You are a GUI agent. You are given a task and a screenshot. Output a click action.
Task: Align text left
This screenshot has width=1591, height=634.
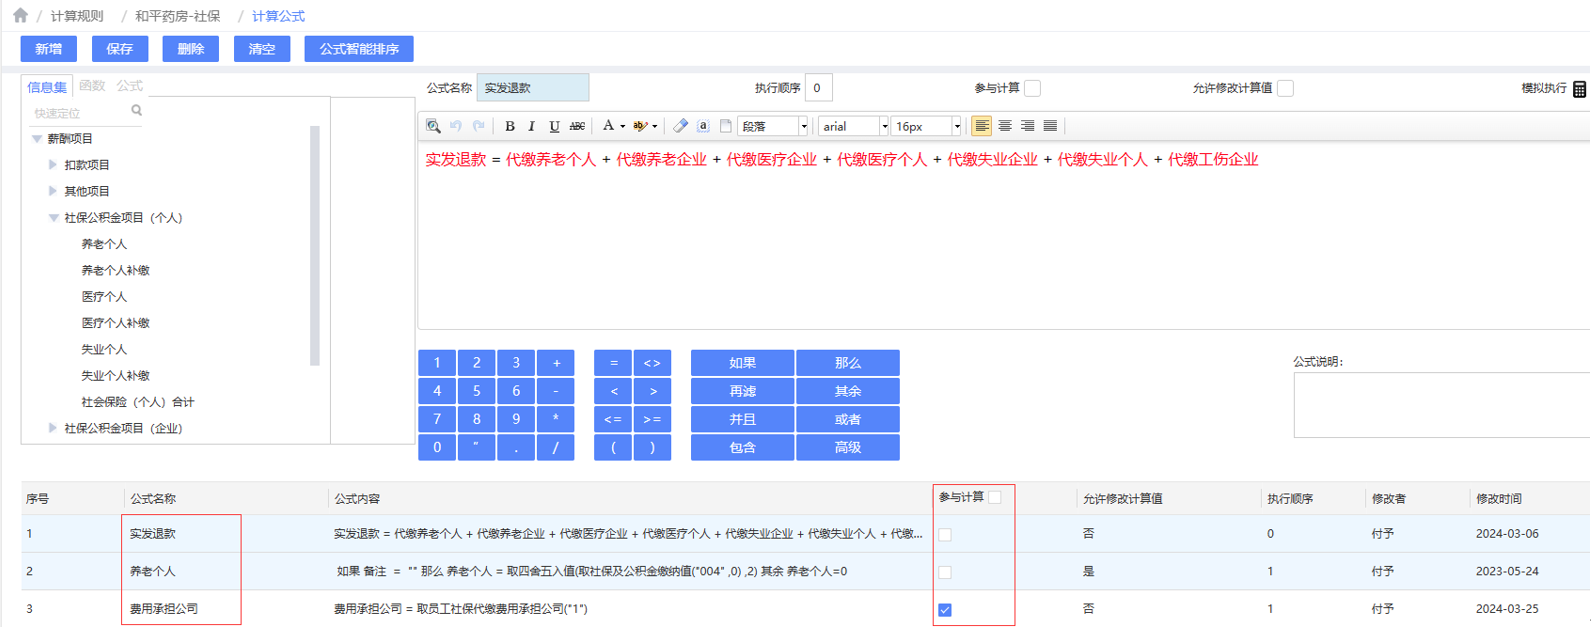pos(982,126)
